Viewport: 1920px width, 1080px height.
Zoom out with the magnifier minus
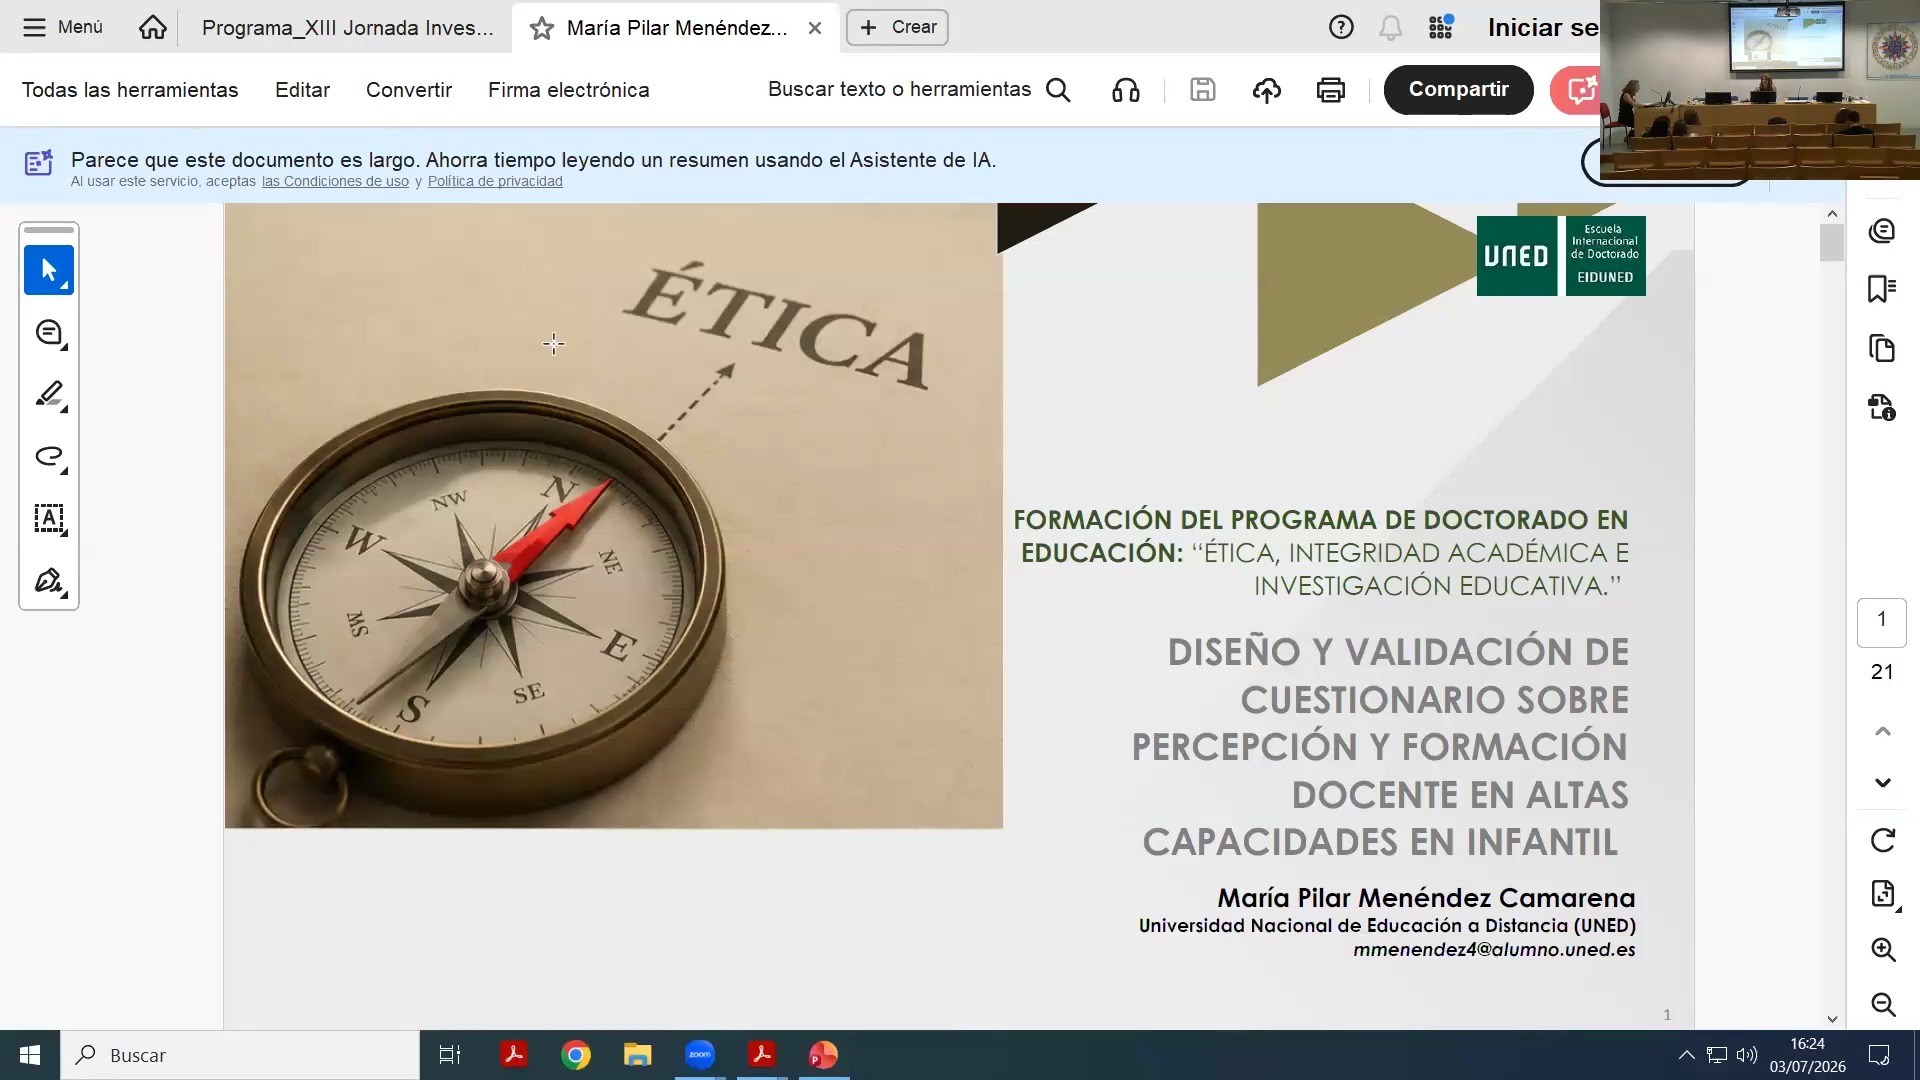point(1883,1004)
